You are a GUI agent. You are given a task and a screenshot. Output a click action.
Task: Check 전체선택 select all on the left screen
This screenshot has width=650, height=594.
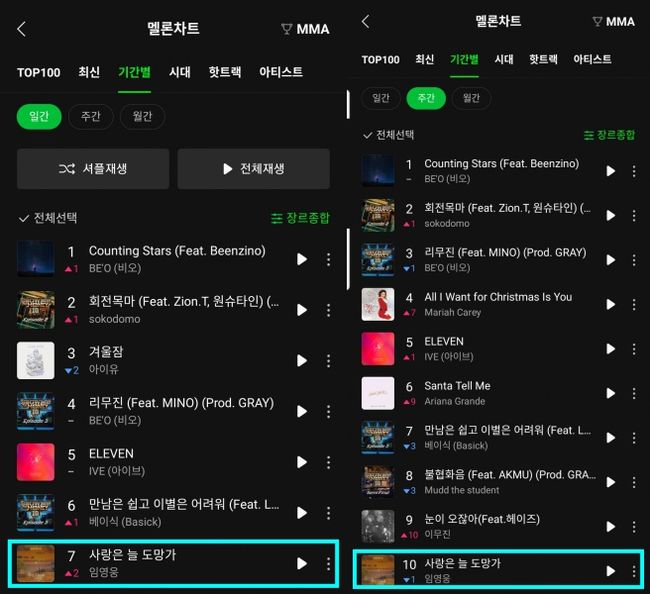click(48, 218)
